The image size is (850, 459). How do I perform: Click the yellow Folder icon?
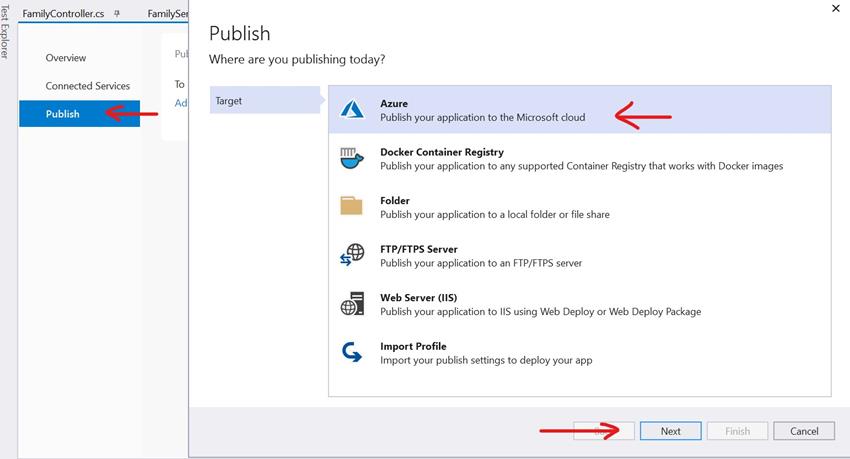[351, 206]
